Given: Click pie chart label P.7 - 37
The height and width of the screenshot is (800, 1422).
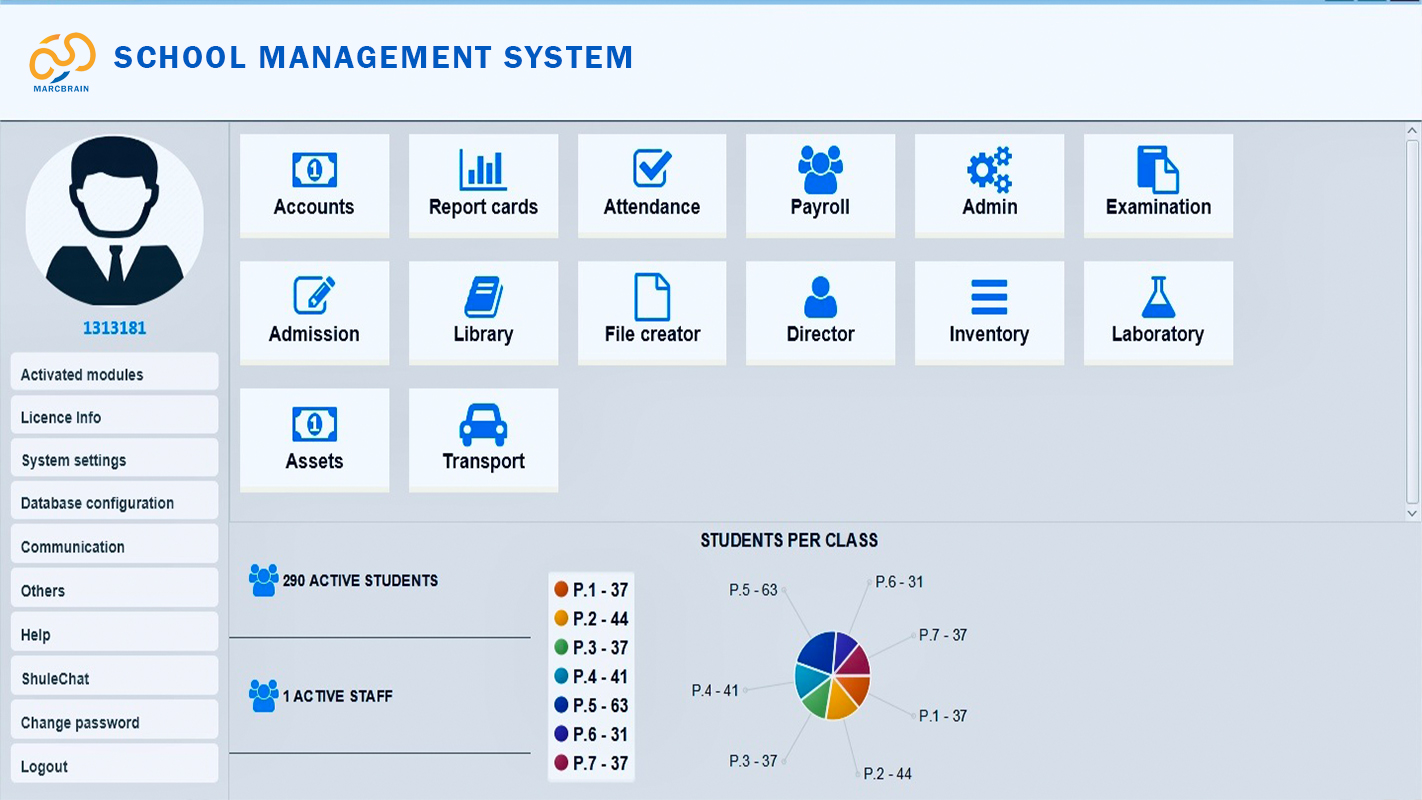Looking at the screenshot, I should tap(943, 635).
